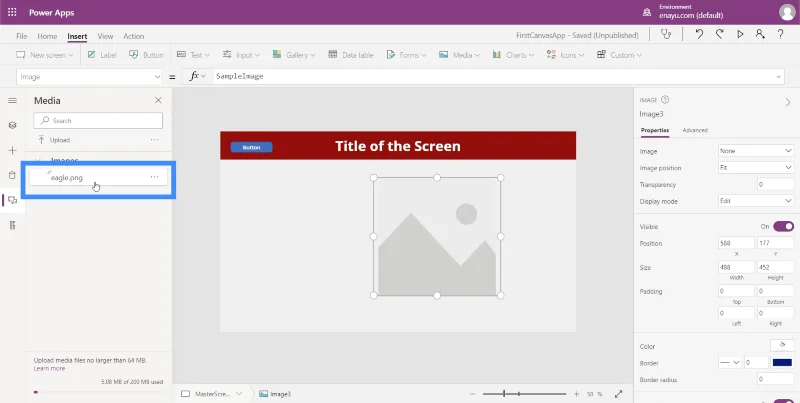The width and height of the screenshot is (800, 403).
Task: Open more options for eagle.png
Action: coord(155,177)
